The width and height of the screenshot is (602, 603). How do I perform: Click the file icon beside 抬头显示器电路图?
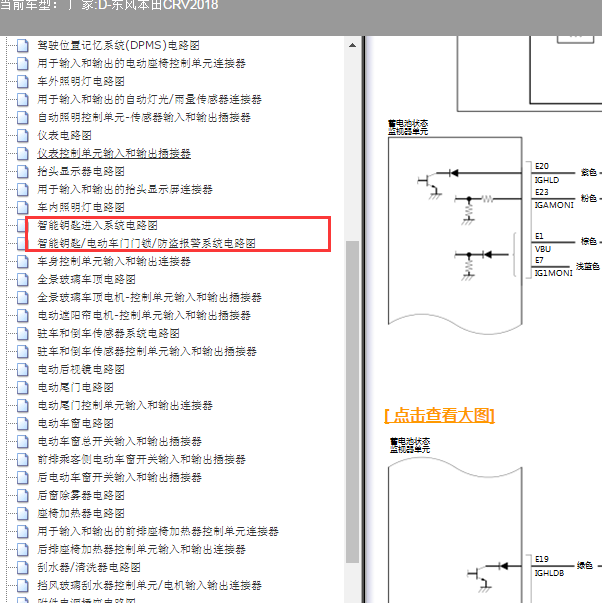(x=23, y=171)
